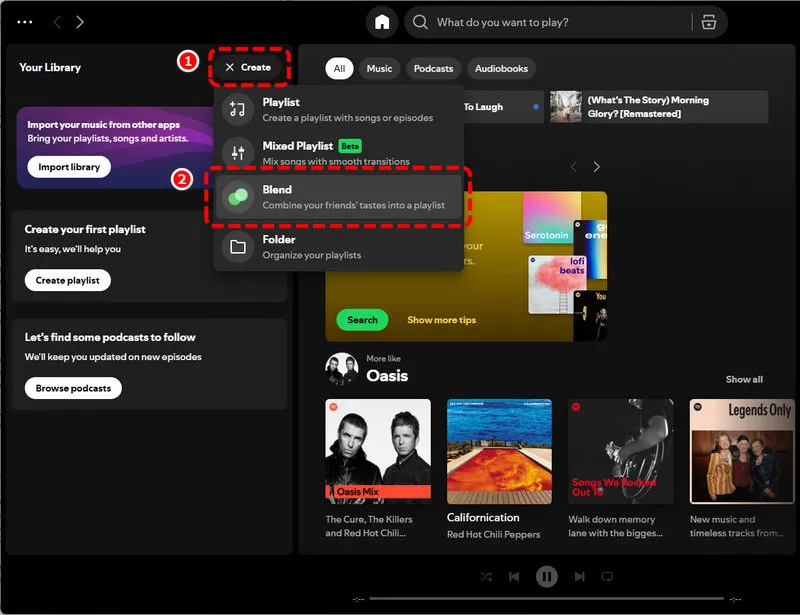Click 'Create your first playlist' text

coord(85,229)
